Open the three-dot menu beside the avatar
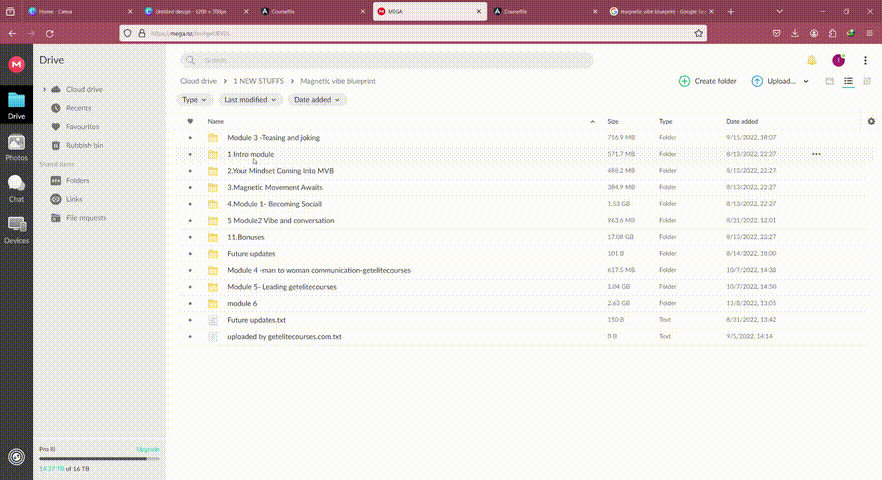Image resolution: width=882 pixels, height=480 pixels. point(865,60)
